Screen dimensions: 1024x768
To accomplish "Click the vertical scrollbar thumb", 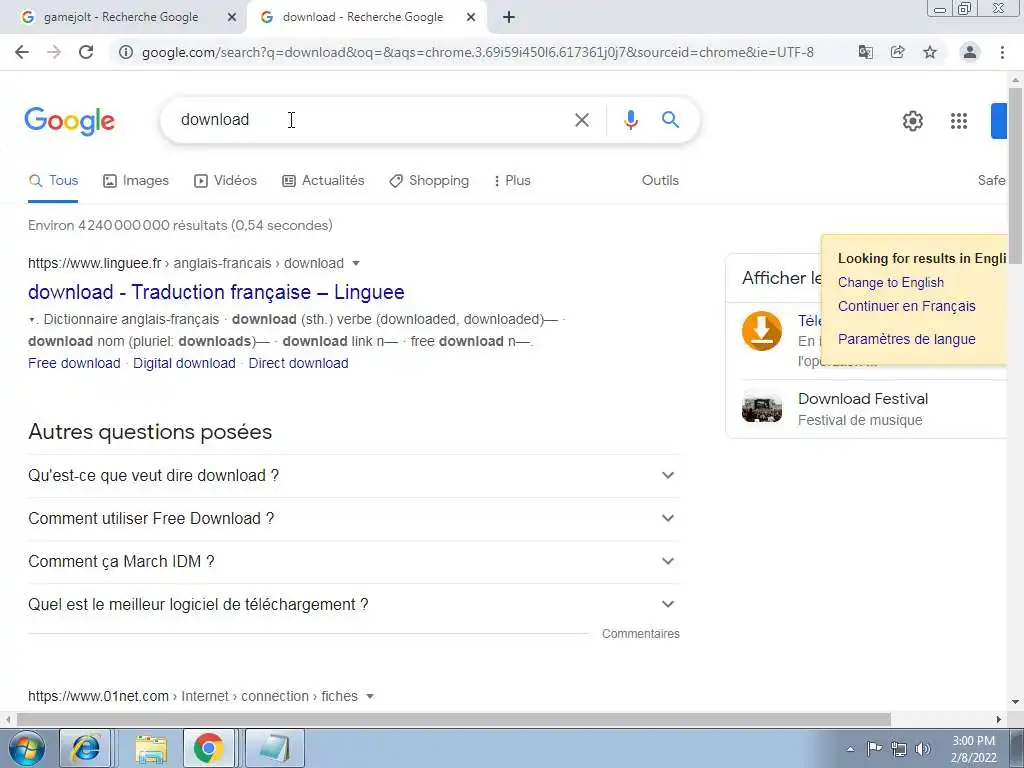I will [1015, 175].
